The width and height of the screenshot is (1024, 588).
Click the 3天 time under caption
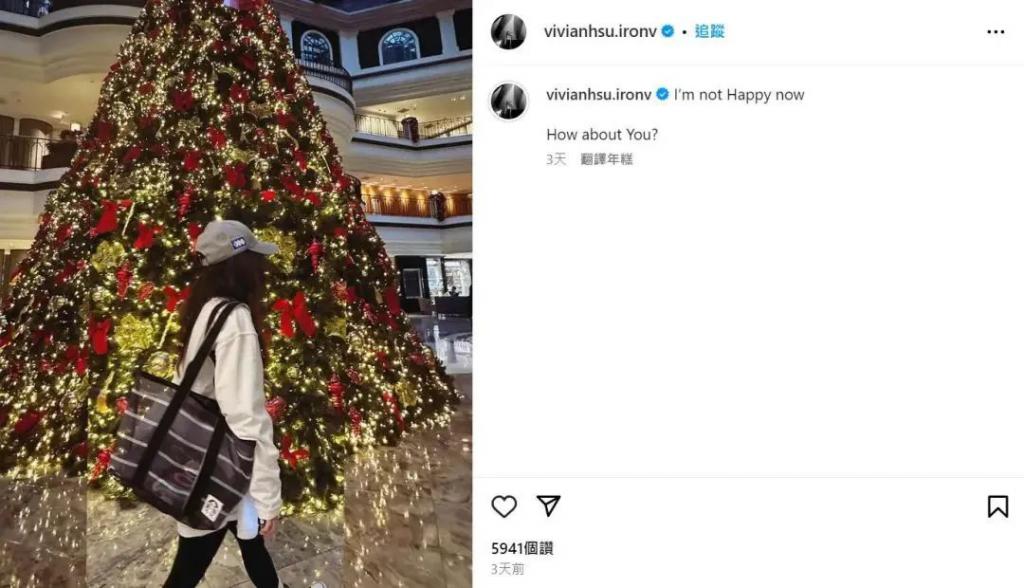pyautogui.click(x=556, y=159)
